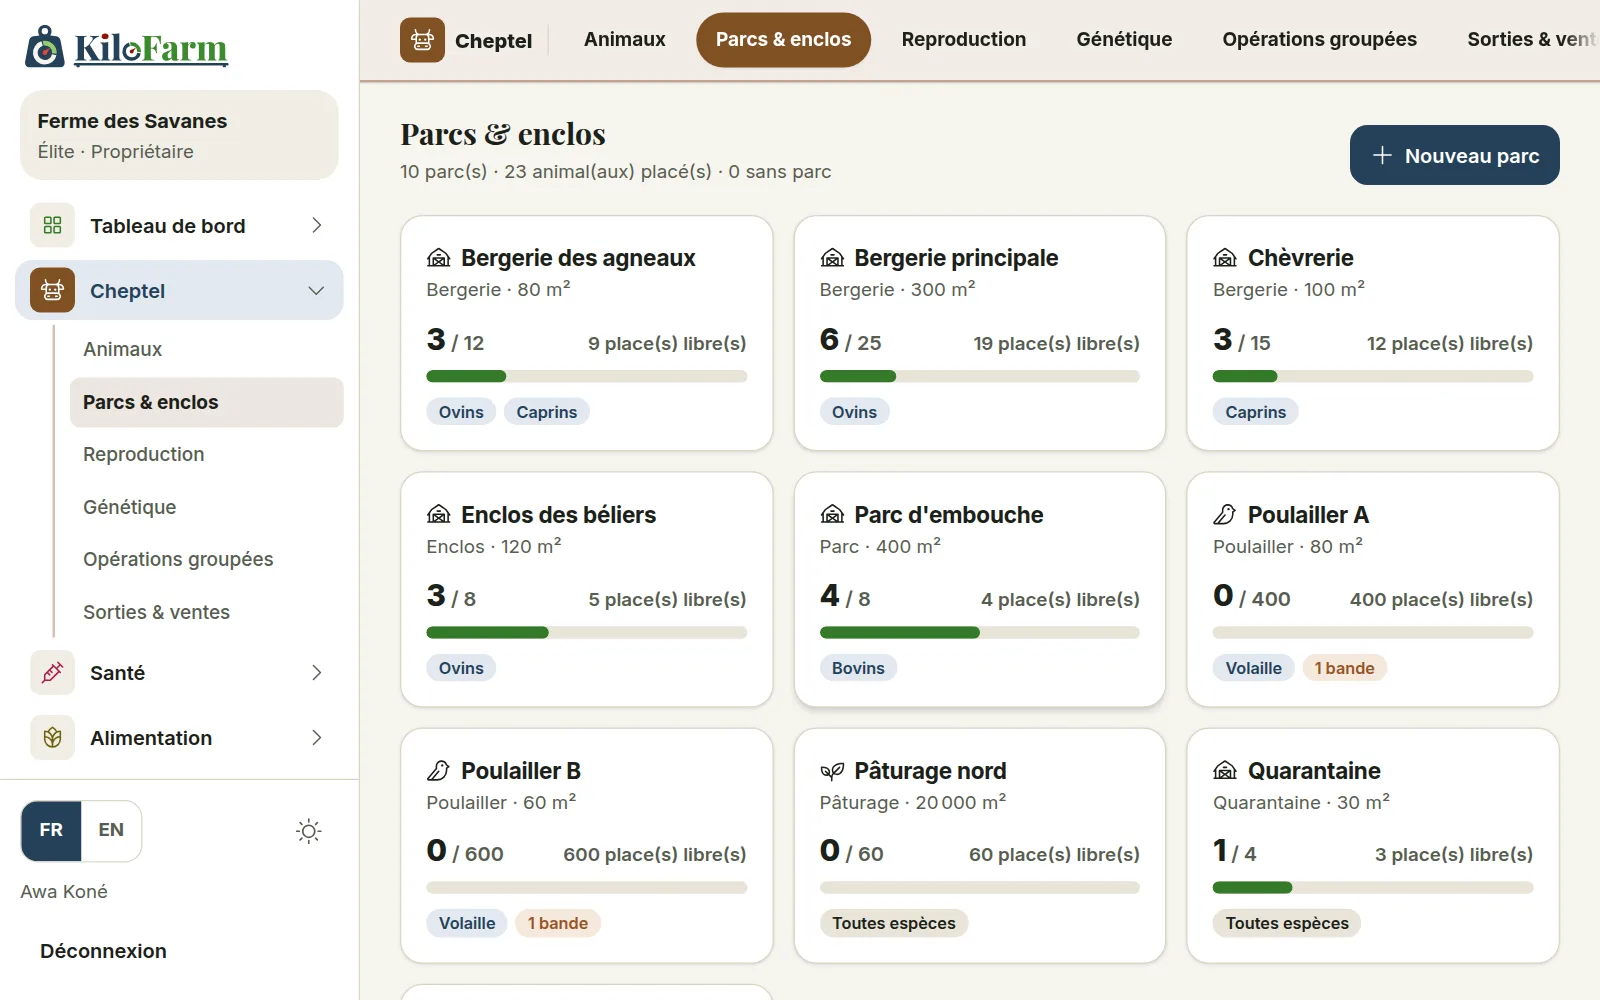
Task: Click the Ferme des Savanes farm selector
Action: pyautogui.click(x=180, y=135)
